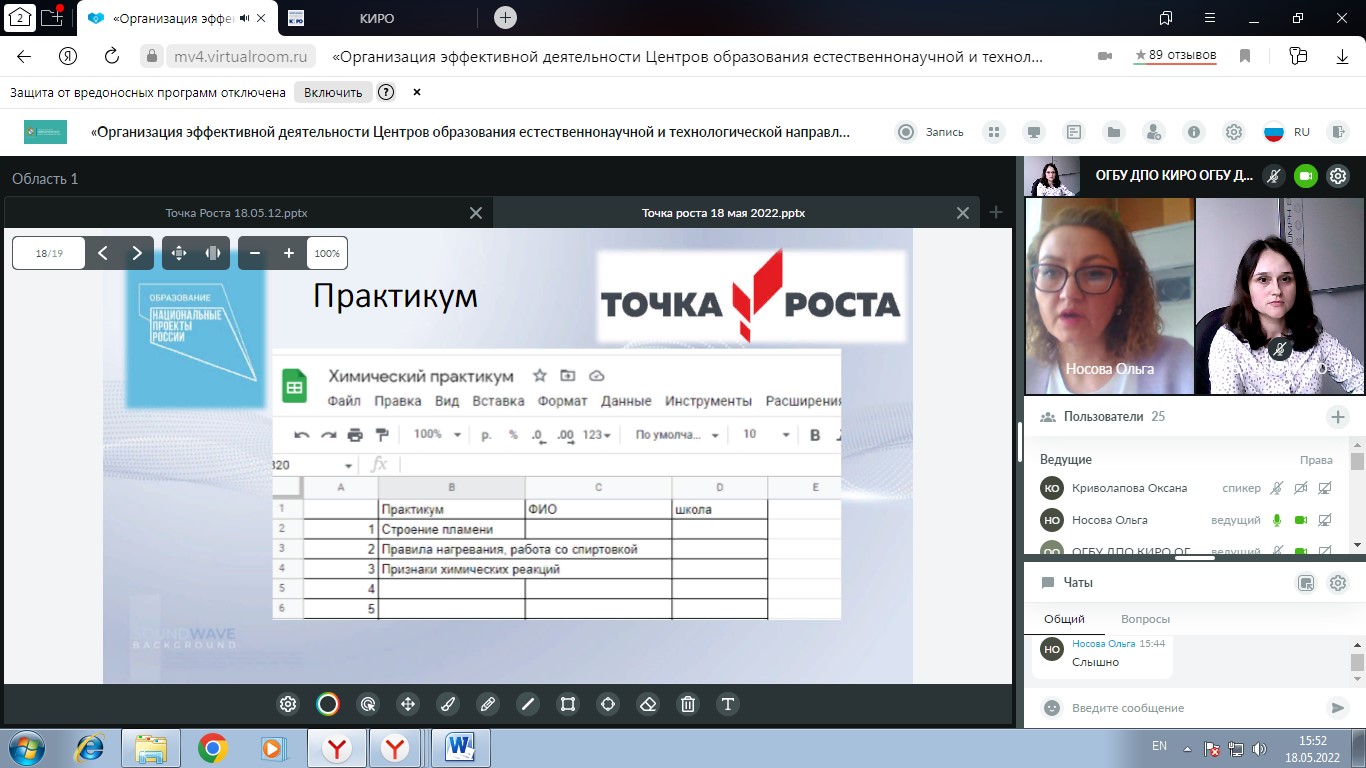Open the files folder icon
The width and height of the screenshot is (1366, 768).
point(1113,132)
